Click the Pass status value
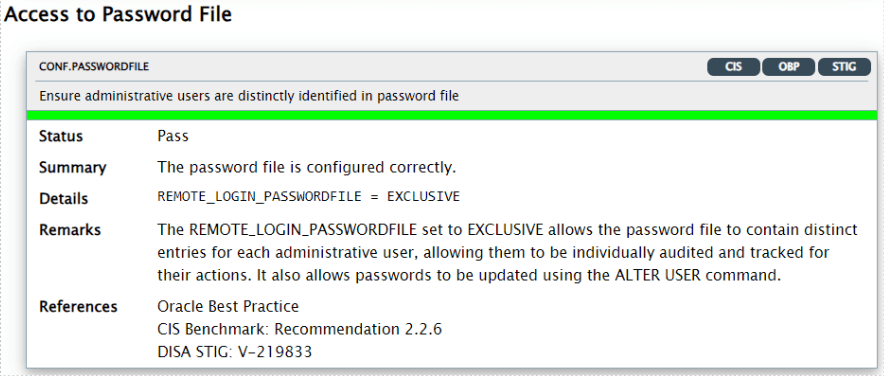Screen dimensions: 884x376 tap(173, 136)
